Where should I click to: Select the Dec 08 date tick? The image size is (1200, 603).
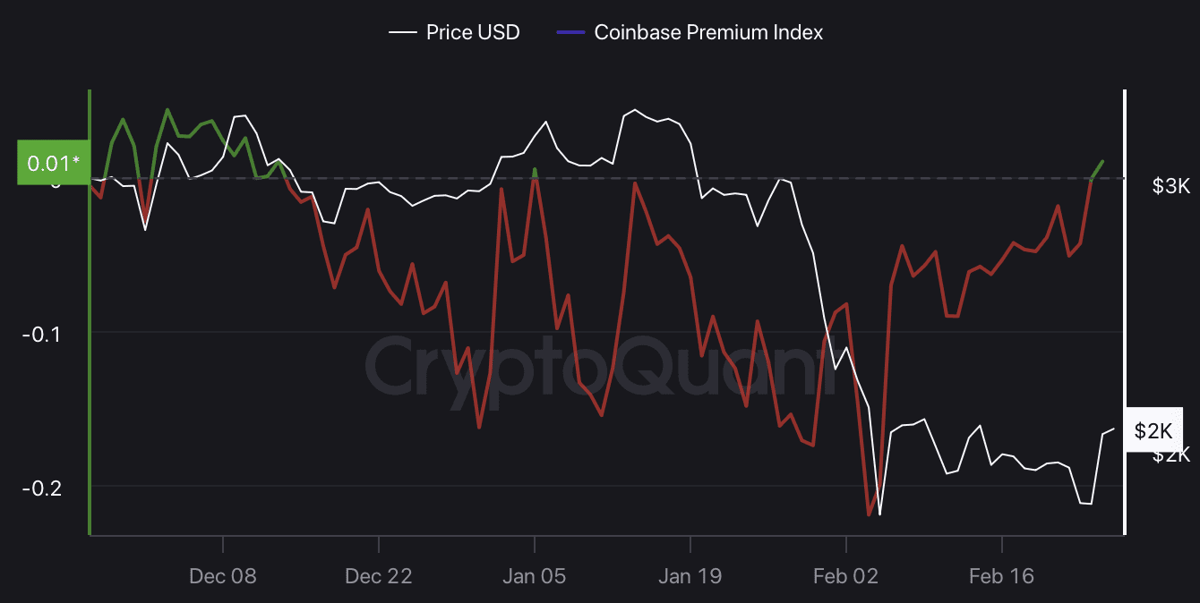(223, 576)
